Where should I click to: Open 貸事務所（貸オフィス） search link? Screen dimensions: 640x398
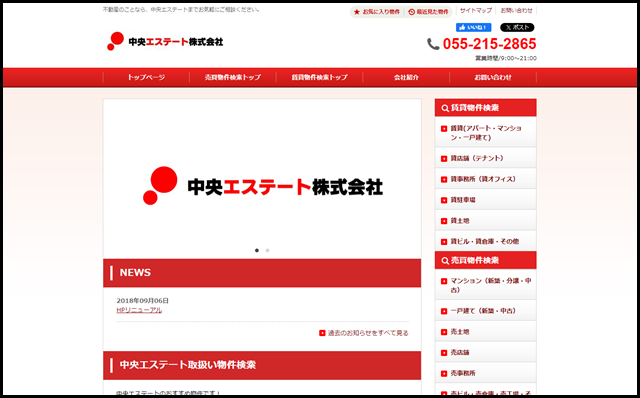coord(486,179)
